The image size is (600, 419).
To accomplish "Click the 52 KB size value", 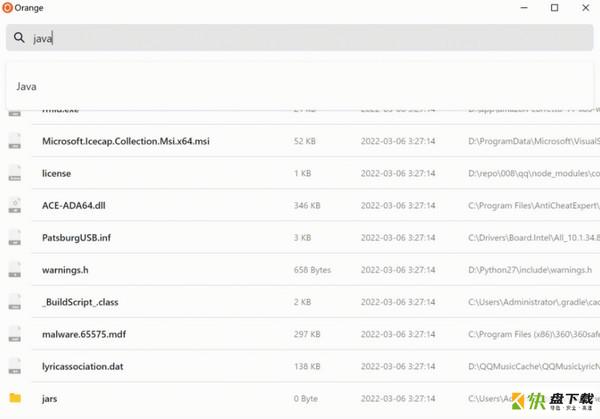I will coord(305,141).
